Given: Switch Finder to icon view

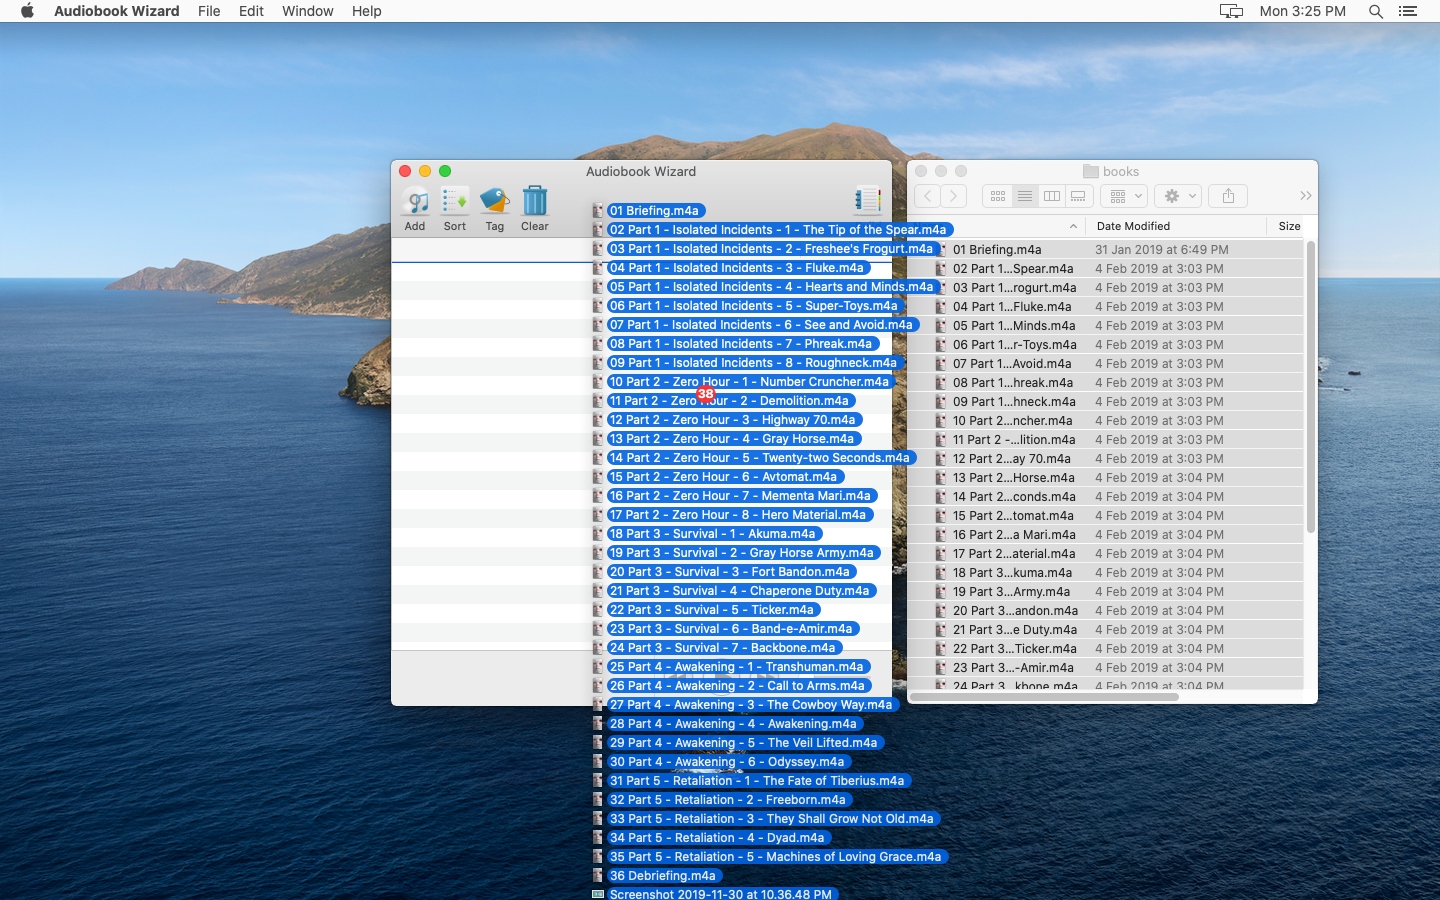Looking at the screenshot, I should point(998,196).
